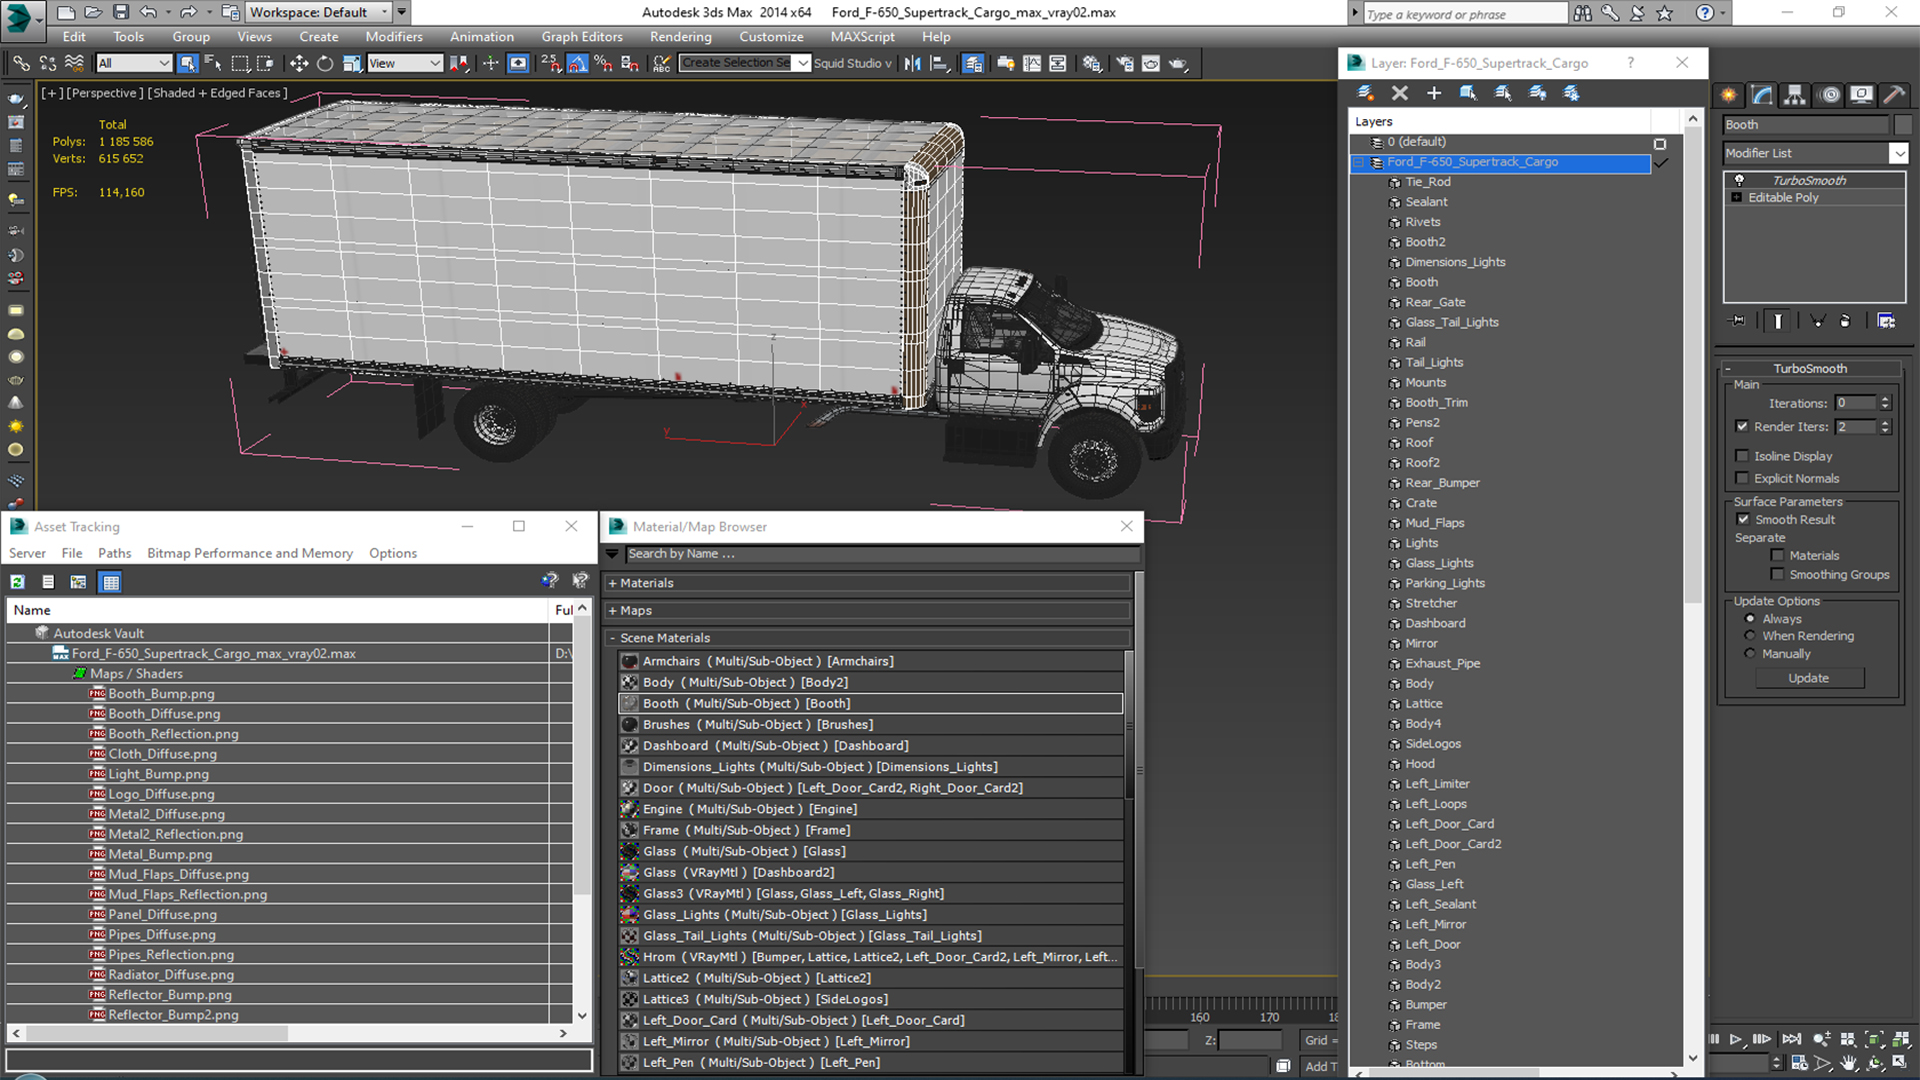The image size is (1920, 1080).
Task: Open the Rendering menu
Action: pyautogui.click(x=680, y=37)
